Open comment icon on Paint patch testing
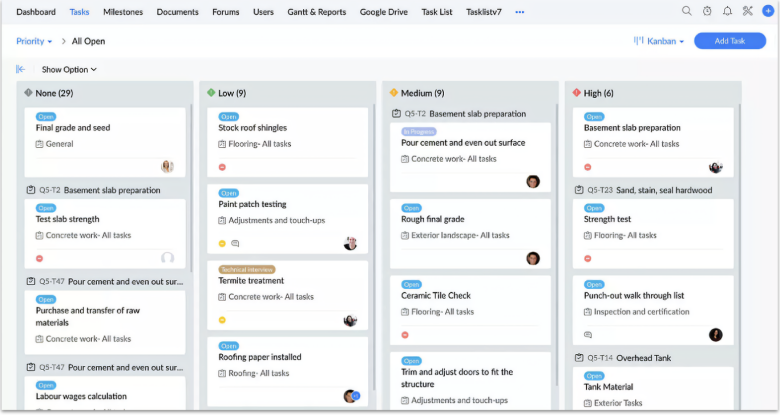The height and width of the screenshot is (415, 780). (235, 243)
